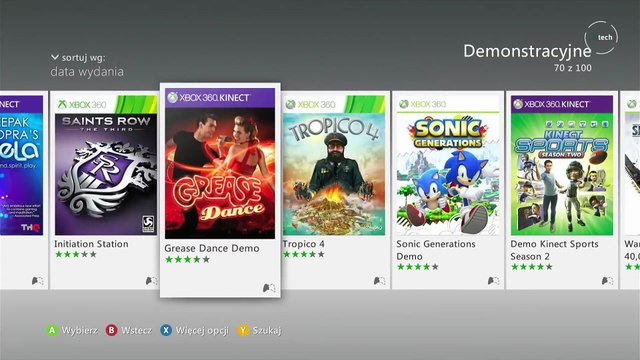The width and height of the screenshot is (640, 360).
Task: Click the Grease Dance Demo title text
Action: 212,248
